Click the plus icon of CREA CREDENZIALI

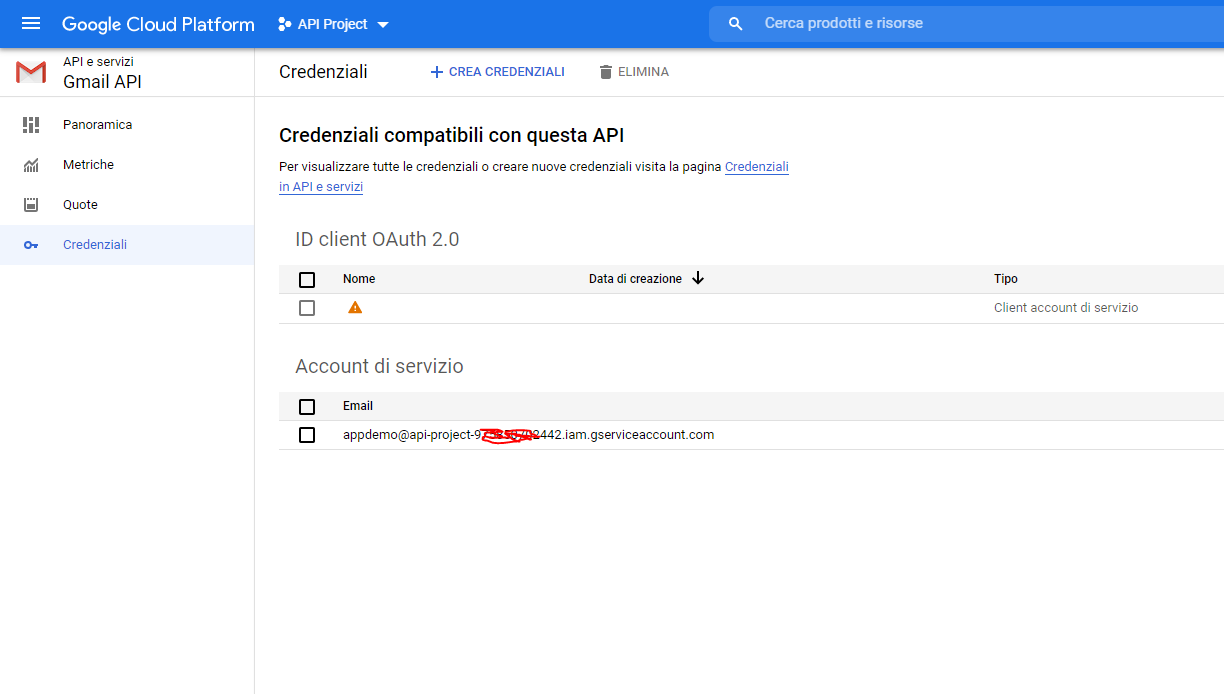436,72
